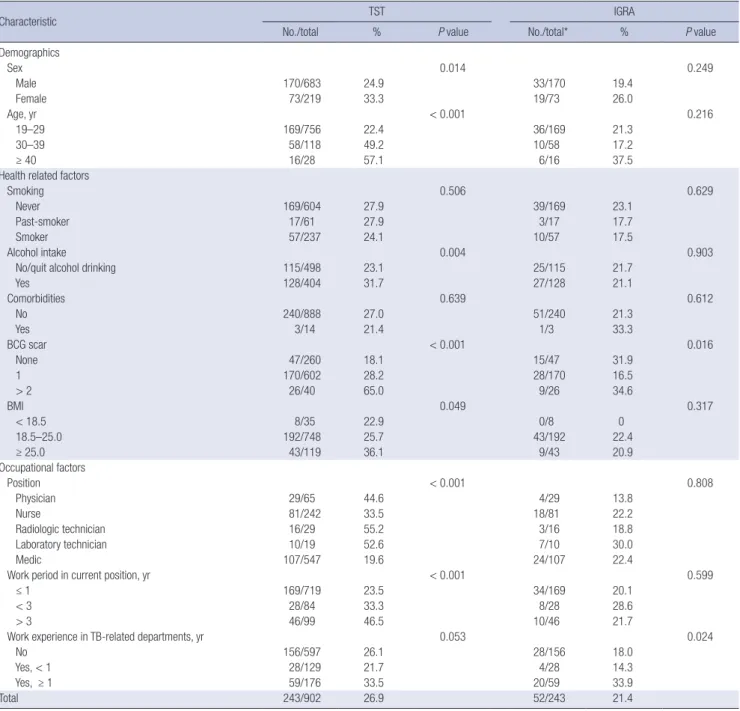Viewport: 740px width, 711px height.
Task: Click the '30–39' age row label
Action: [x=30, y=145]
